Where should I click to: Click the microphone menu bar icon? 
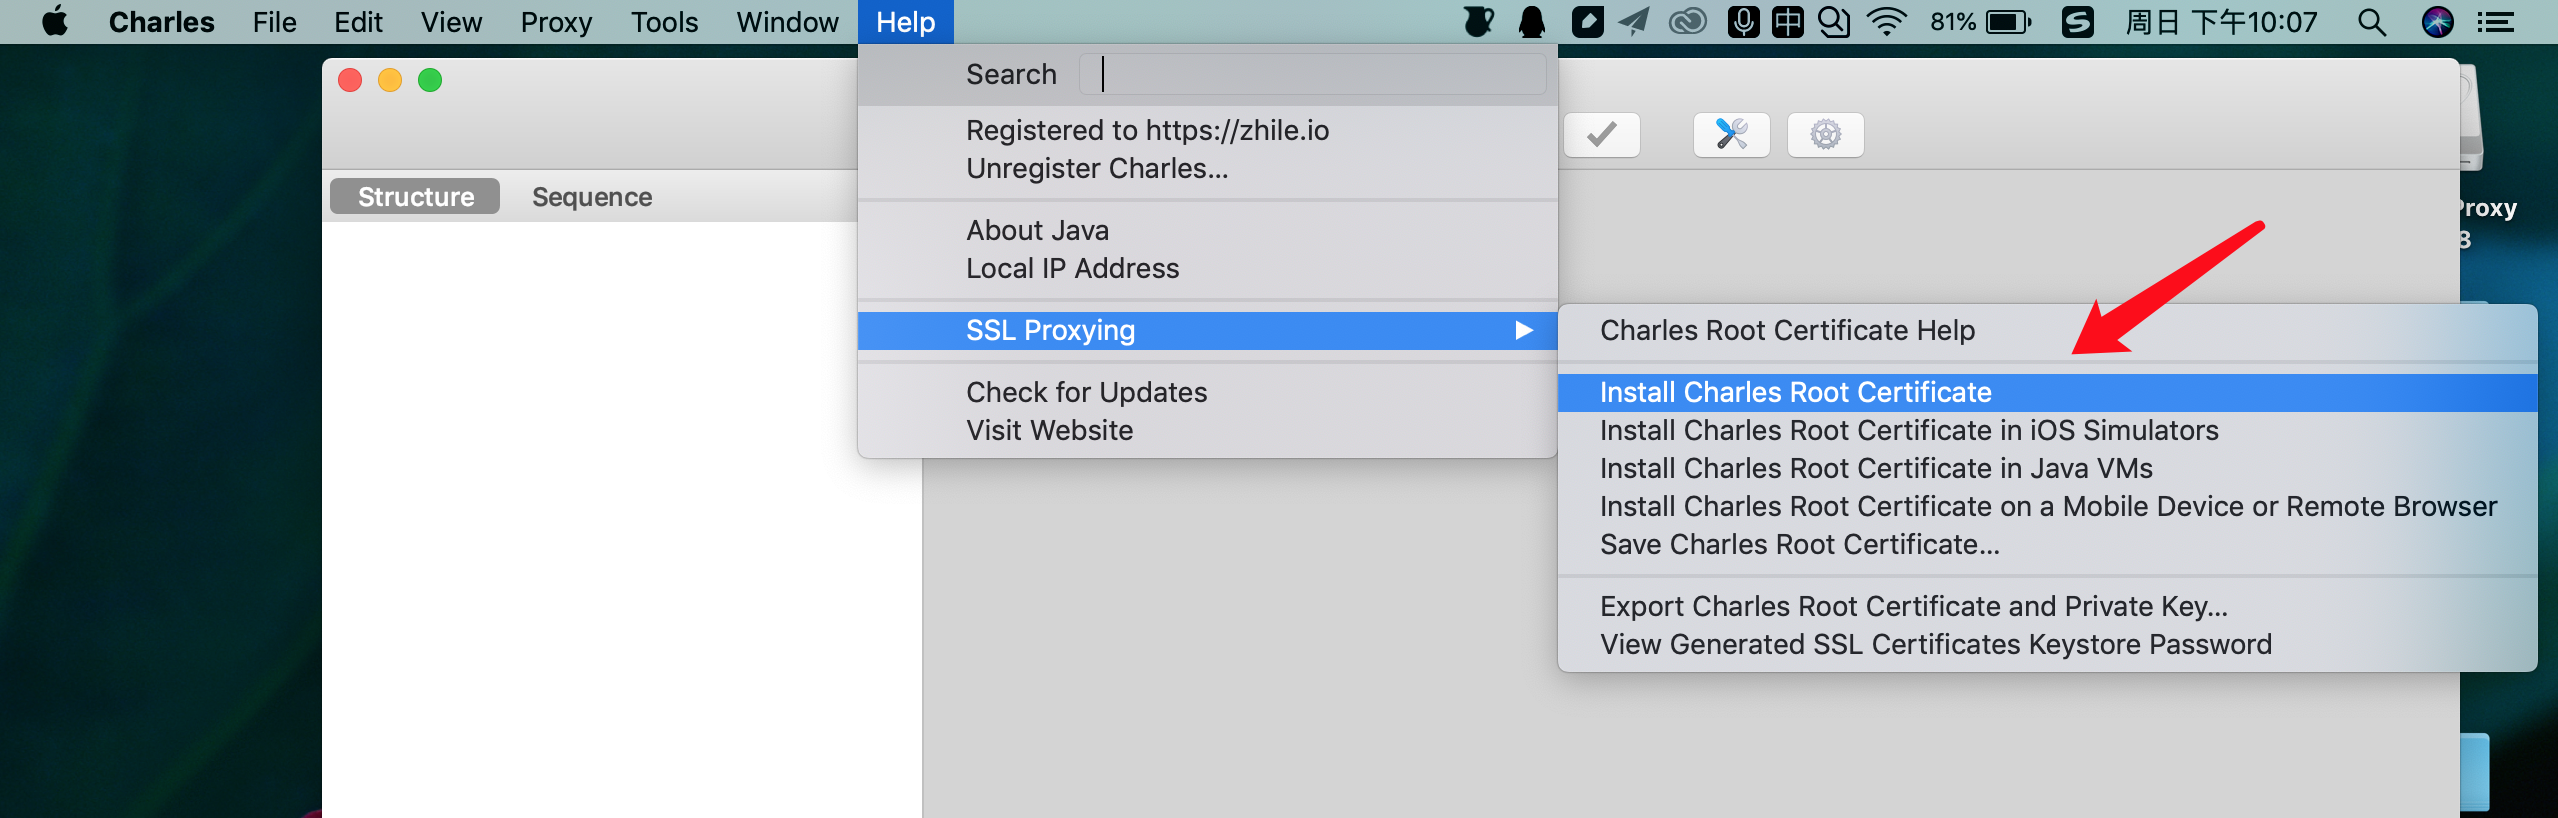(1743, 22)
